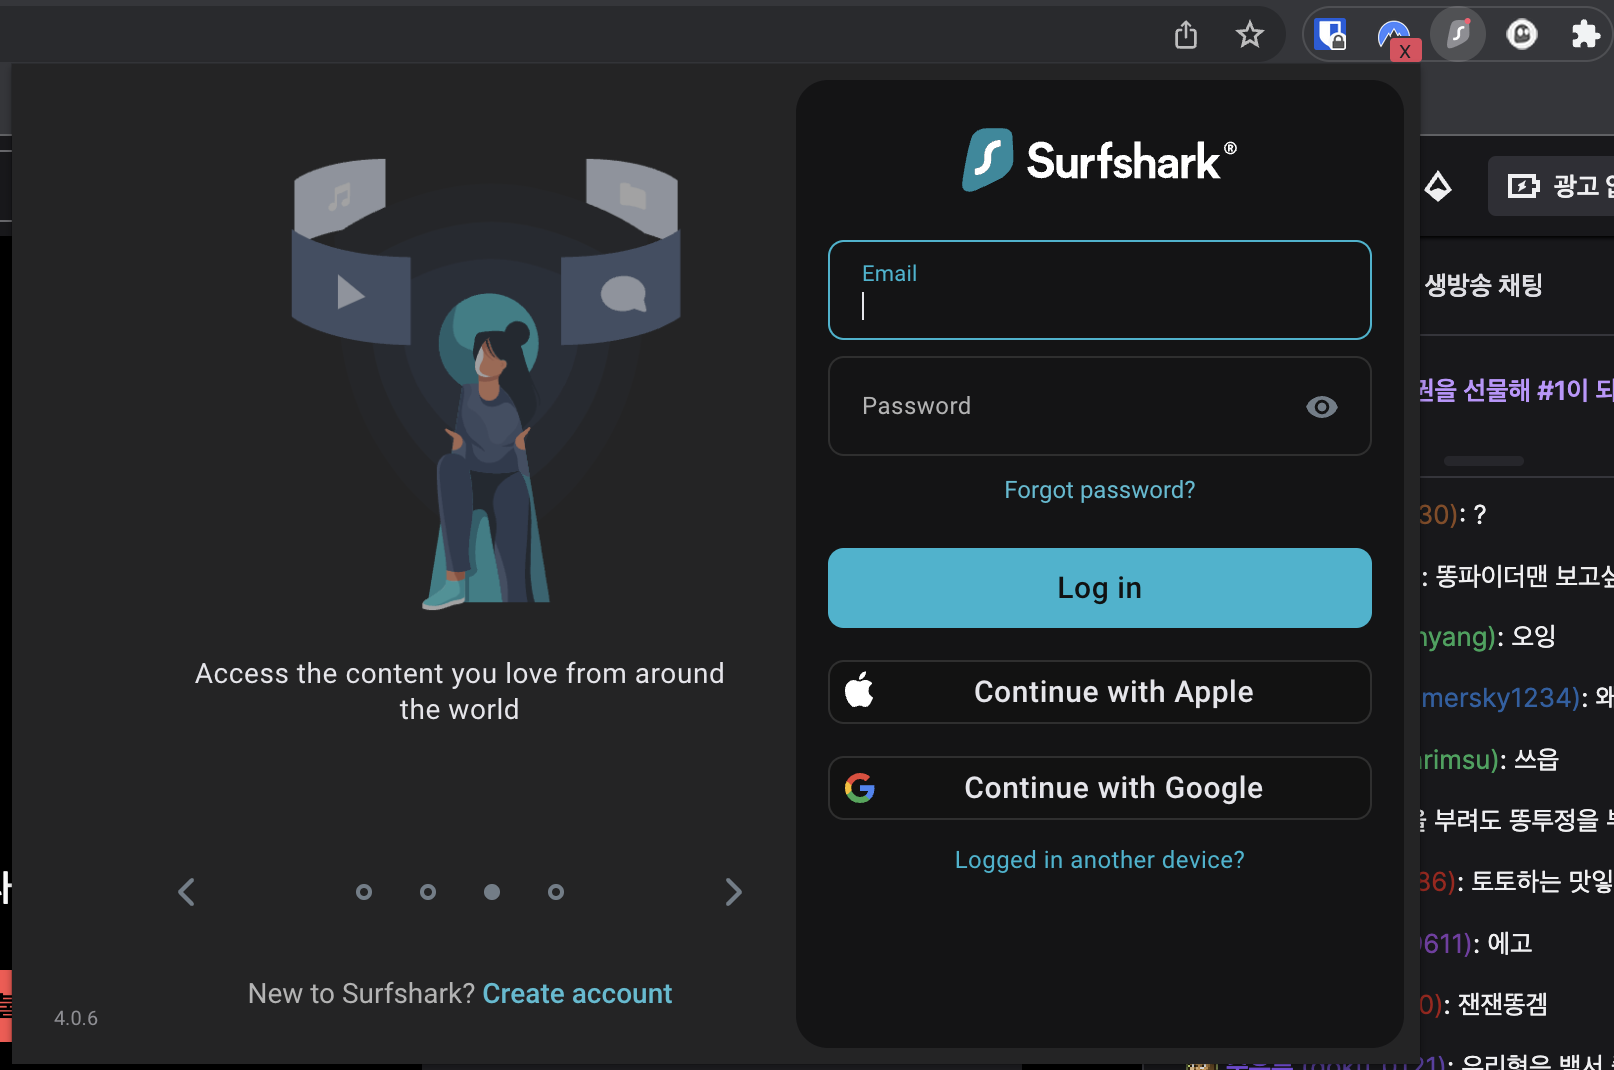Open the Extensions puzzle piece menu
This screenshot has width=1614, height=1070.
coord(1585,35)
